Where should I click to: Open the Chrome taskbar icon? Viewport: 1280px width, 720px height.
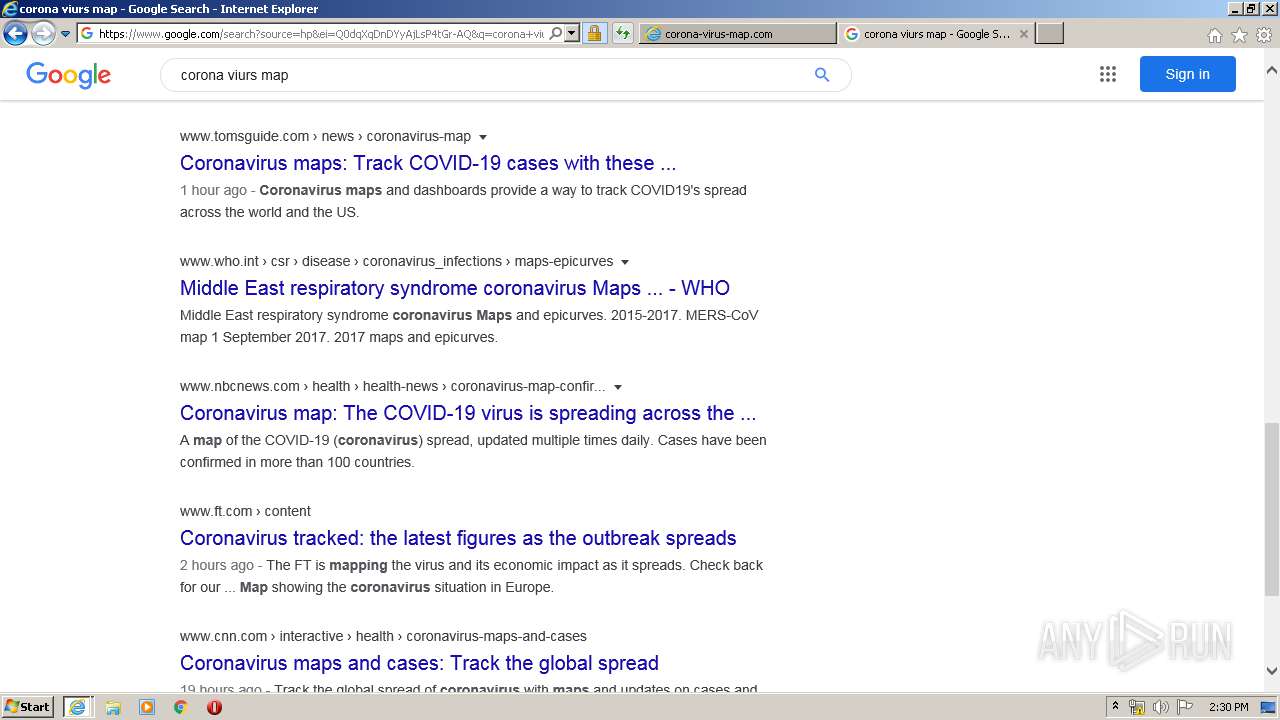180,707
